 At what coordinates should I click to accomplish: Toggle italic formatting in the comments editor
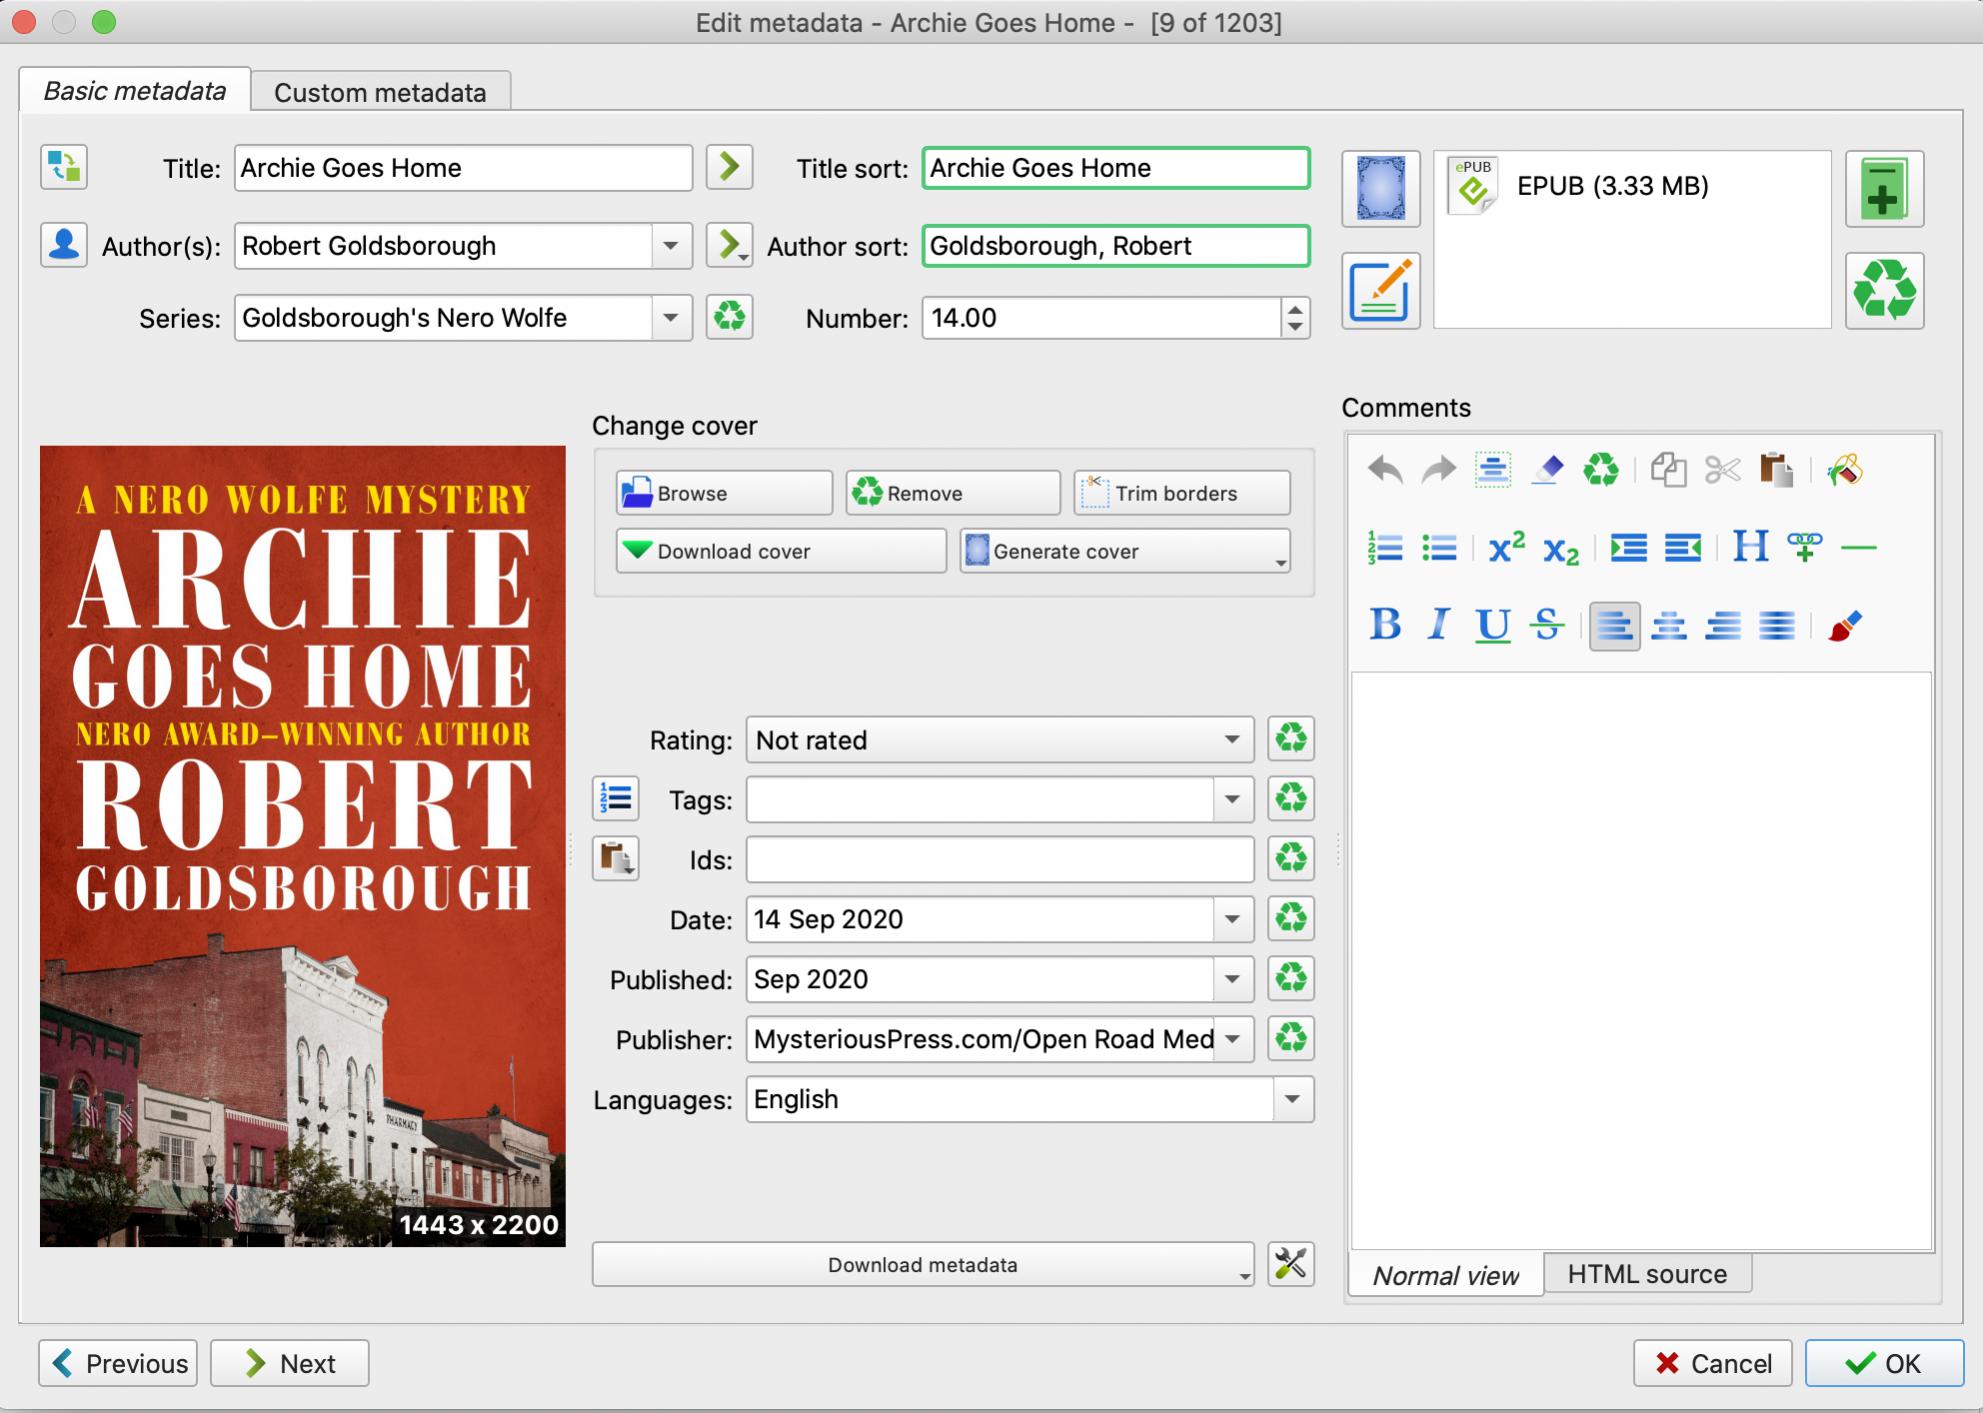coord(1438,625)
